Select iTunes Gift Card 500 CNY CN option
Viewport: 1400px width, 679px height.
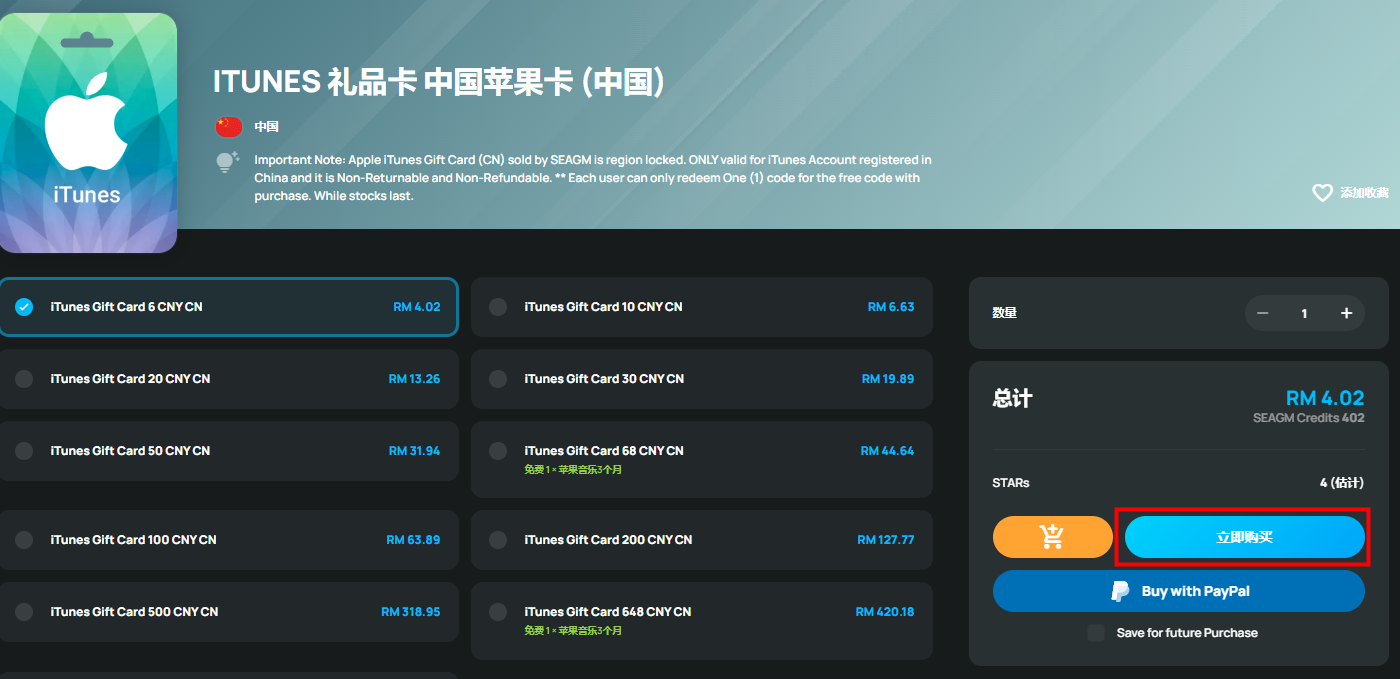[x=229, y=612]
